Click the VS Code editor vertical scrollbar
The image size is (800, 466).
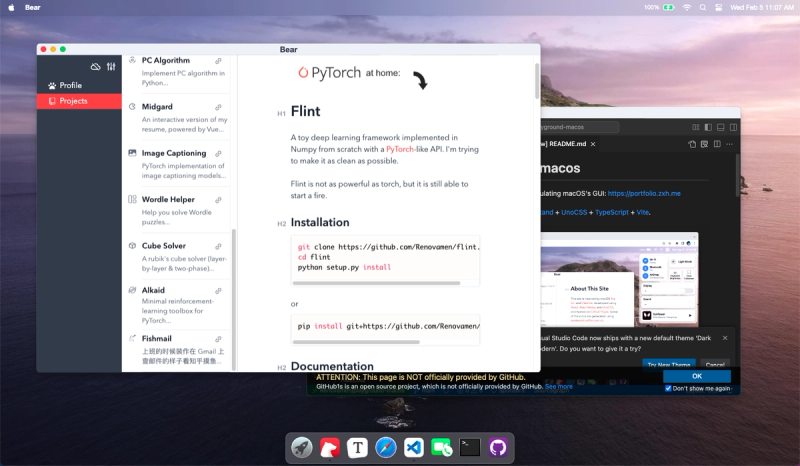pyautogui.click(x=737, y=175)
